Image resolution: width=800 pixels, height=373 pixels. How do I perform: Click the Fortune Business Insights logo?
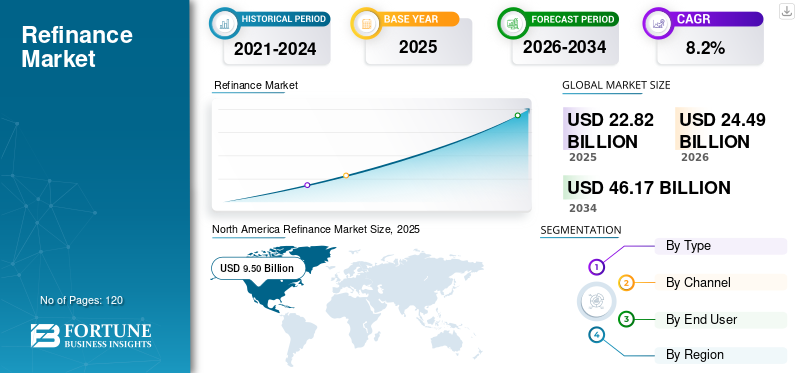tap(91, 336)
